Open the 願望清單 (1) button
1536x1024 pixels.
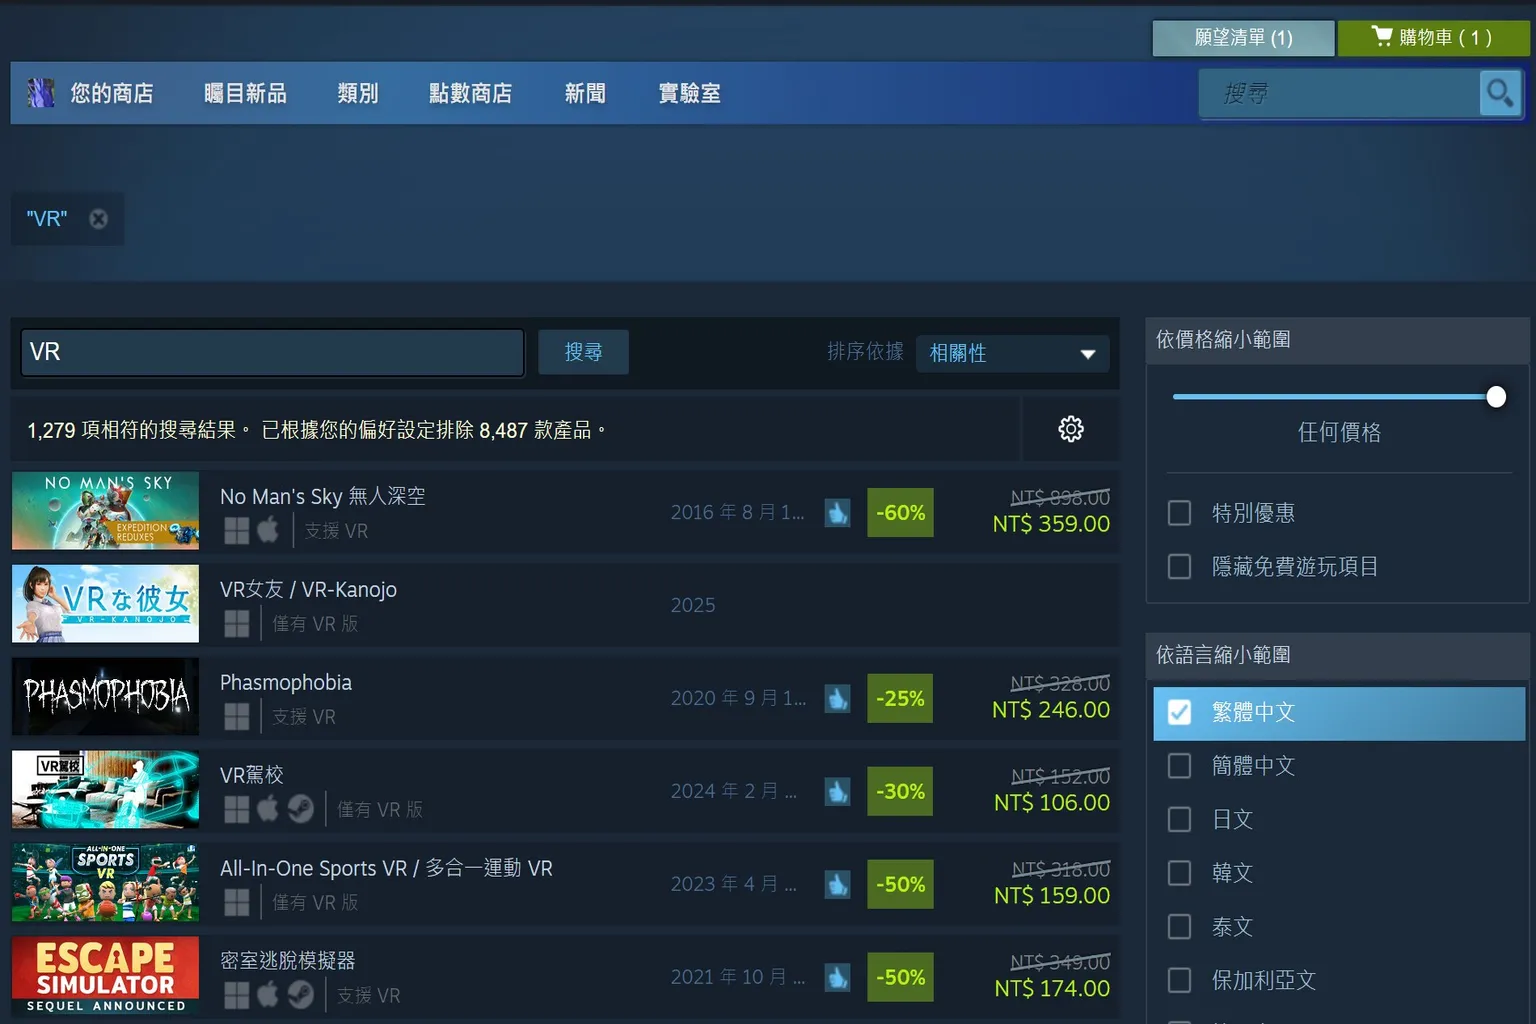[1243, 38]
